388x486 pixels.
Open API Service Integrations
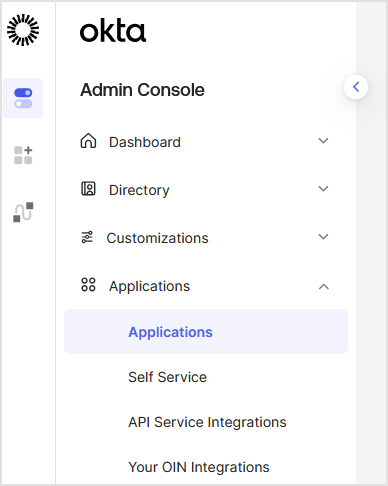click(x=207, y=422)
